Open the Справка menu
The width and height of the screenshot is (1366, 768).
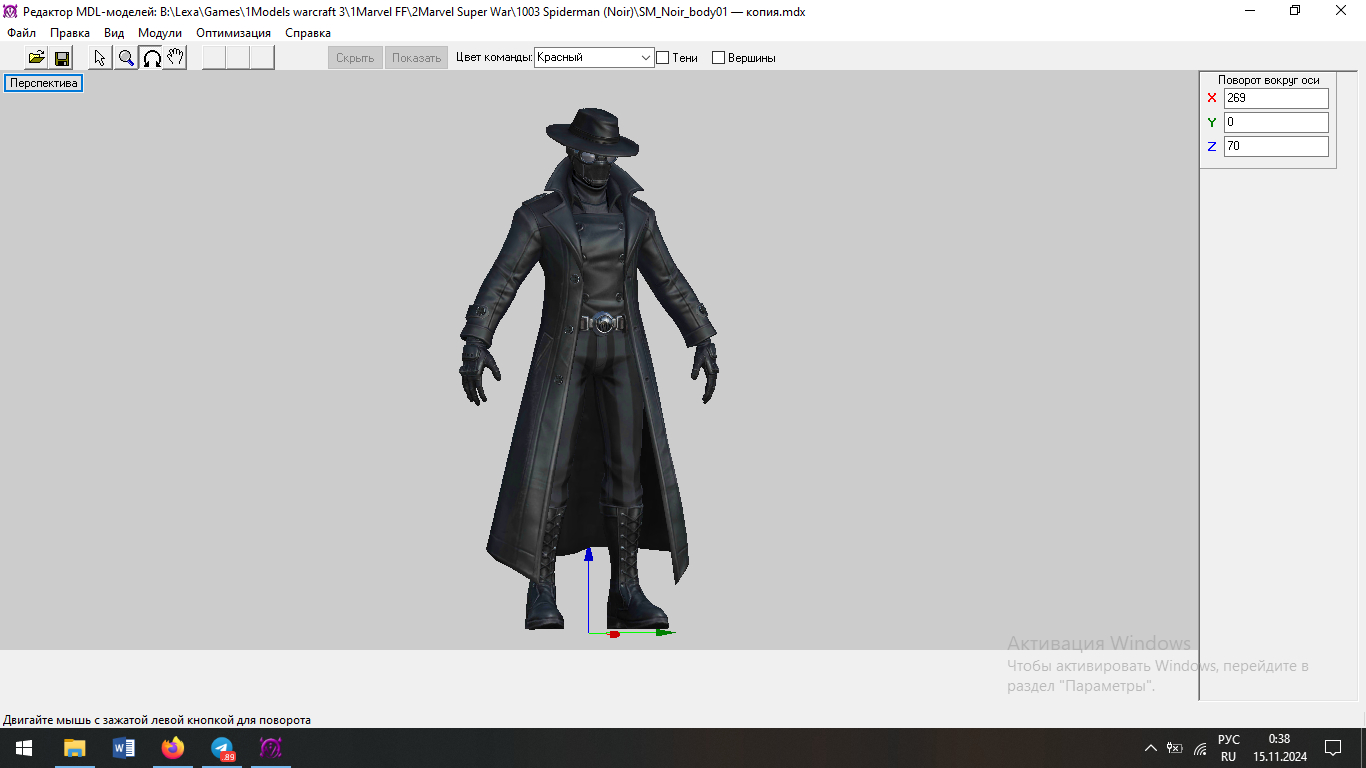point(308,33)
